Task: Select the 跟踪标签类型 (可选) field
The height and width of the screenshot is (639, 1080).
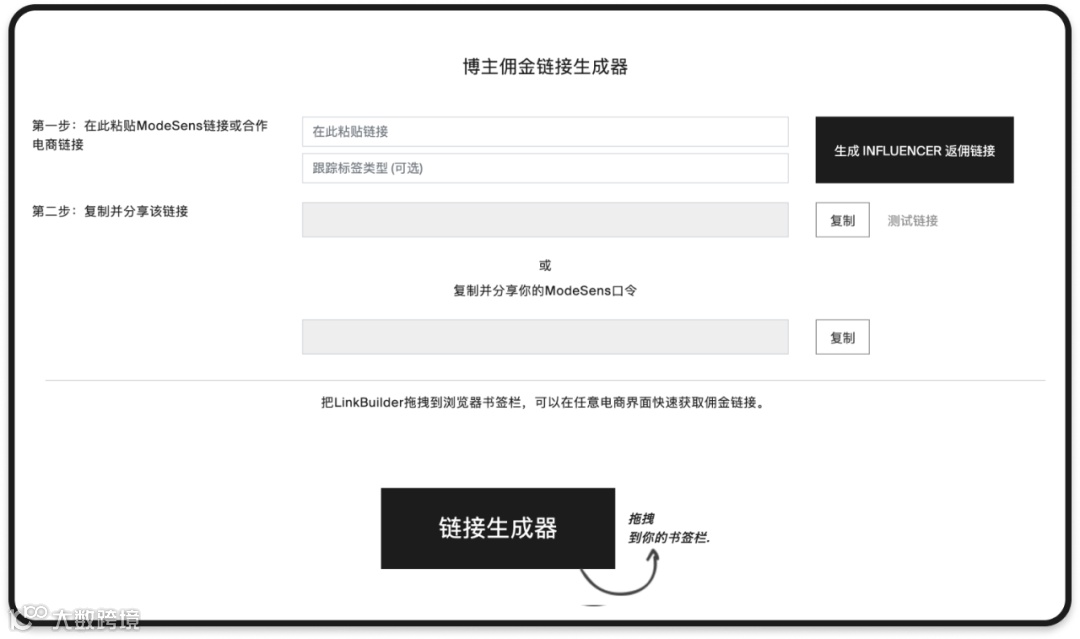Action: pos(545,168)
